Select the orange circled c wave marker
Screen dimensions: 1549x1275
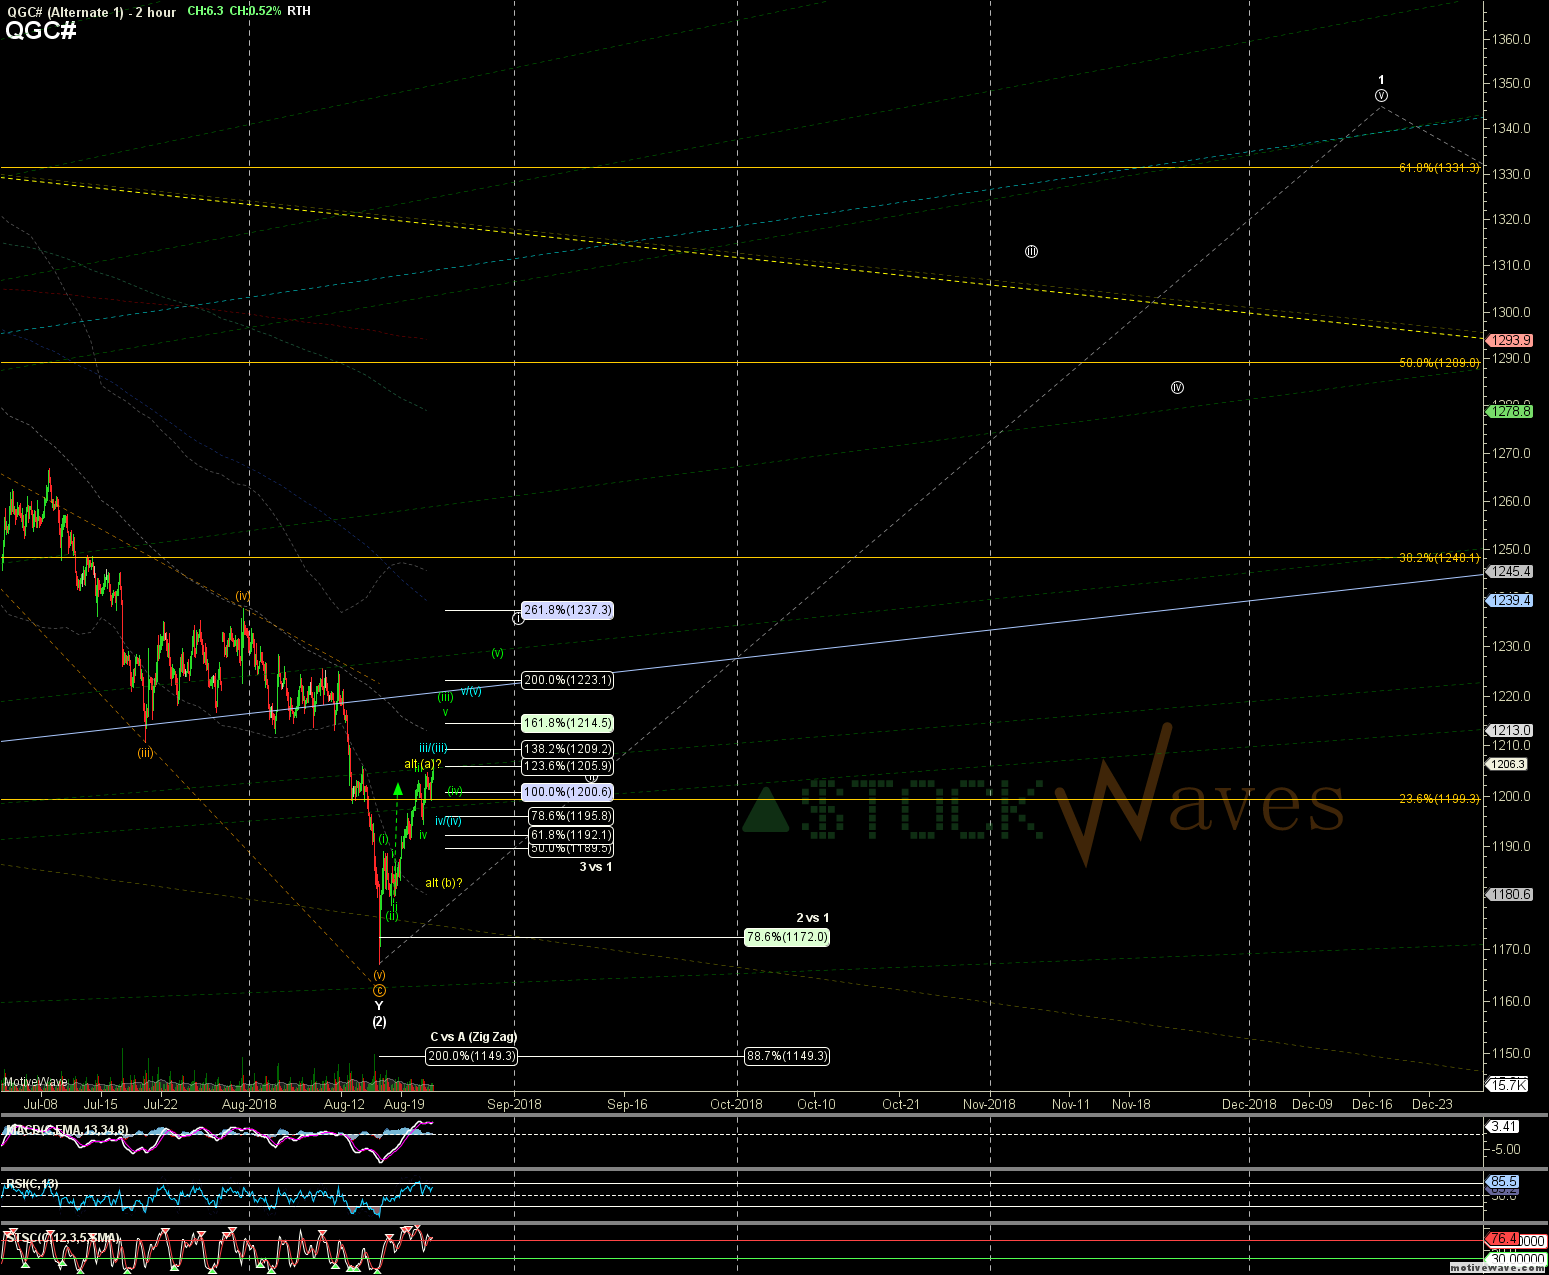tap(379, 990)
